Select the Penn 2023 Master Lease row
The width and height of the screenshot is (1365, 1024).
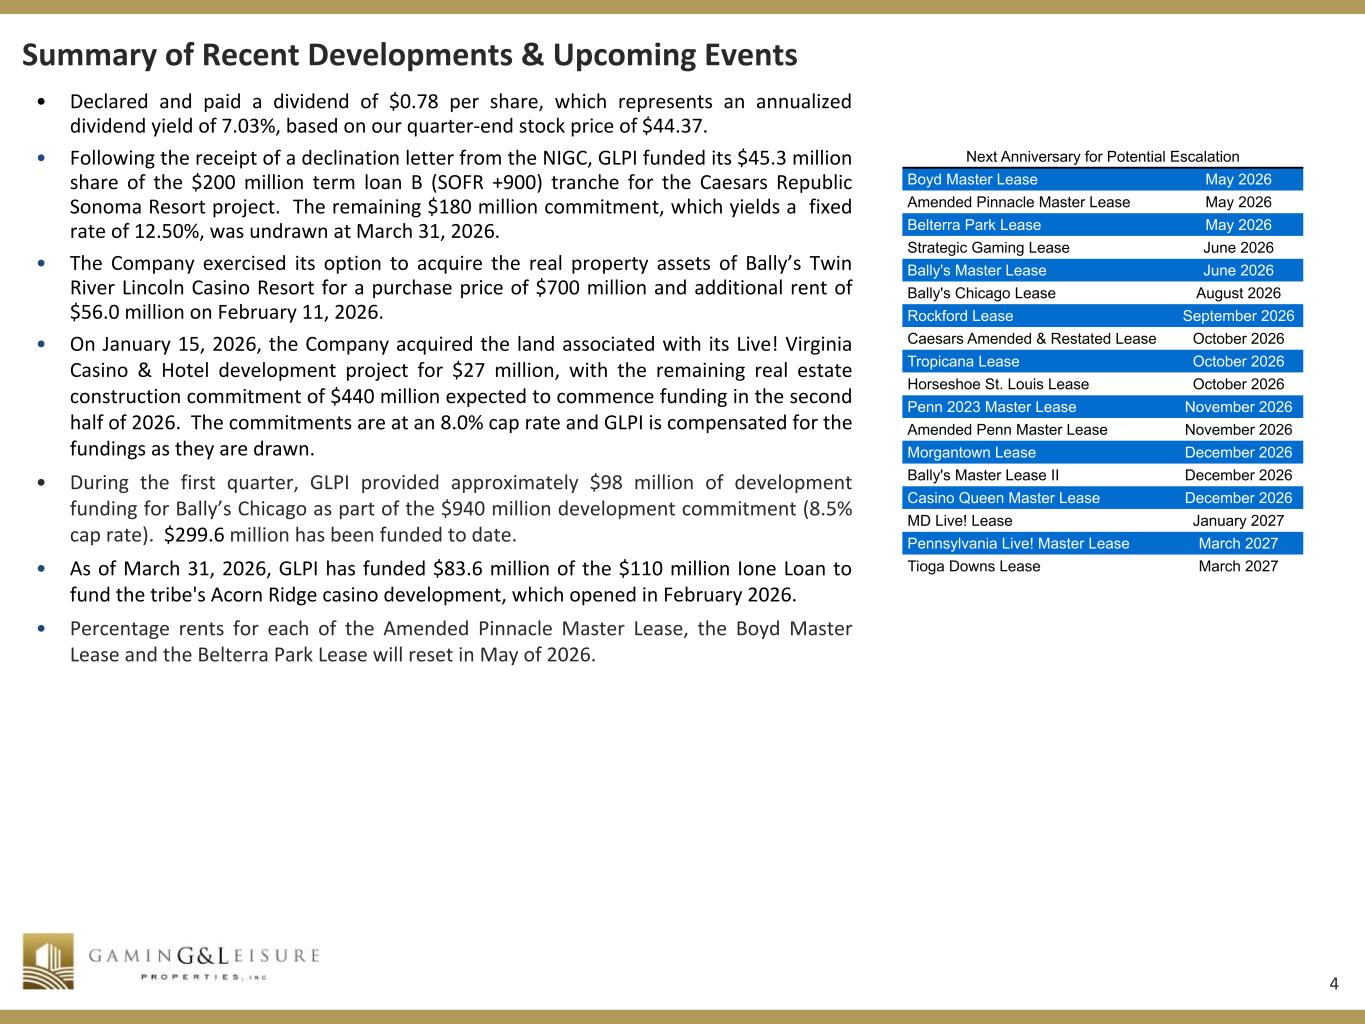[x=1102, y=407]
